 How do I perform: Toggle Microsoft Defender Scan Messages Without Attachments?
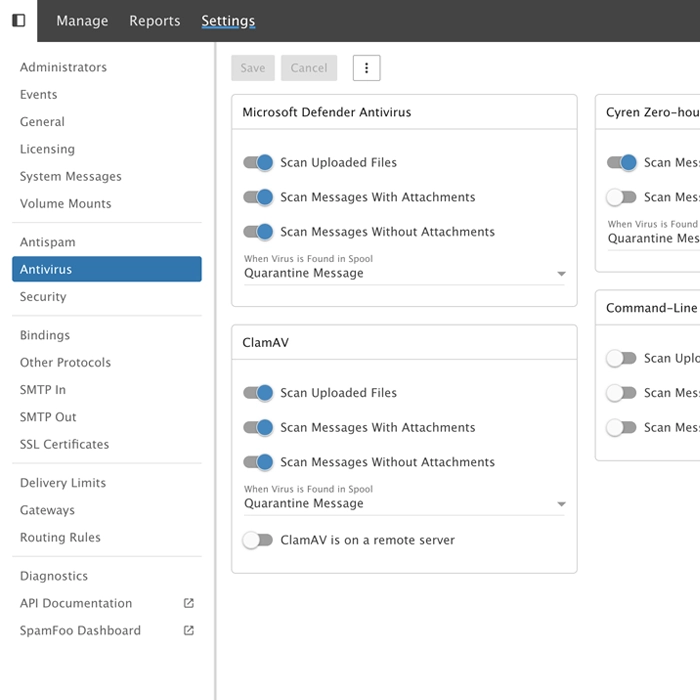[x=258, y=232]
